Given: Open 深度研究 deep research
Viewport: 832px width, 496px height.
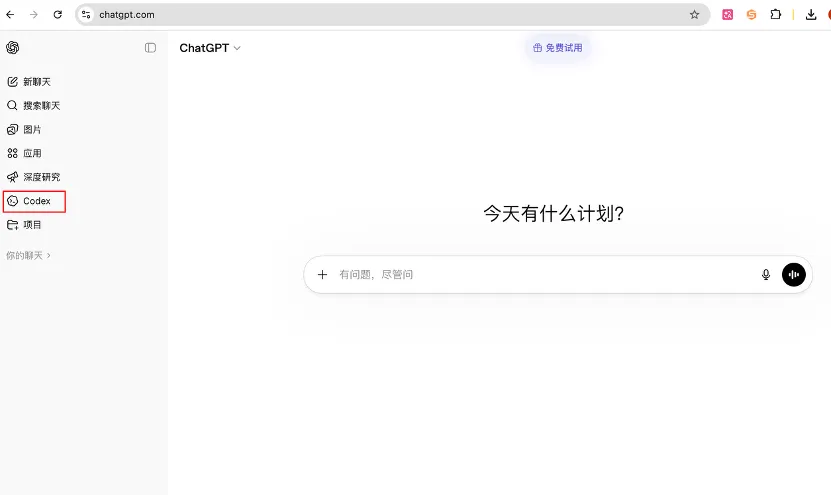Looking at the screenshot, I should coord(33,177).
